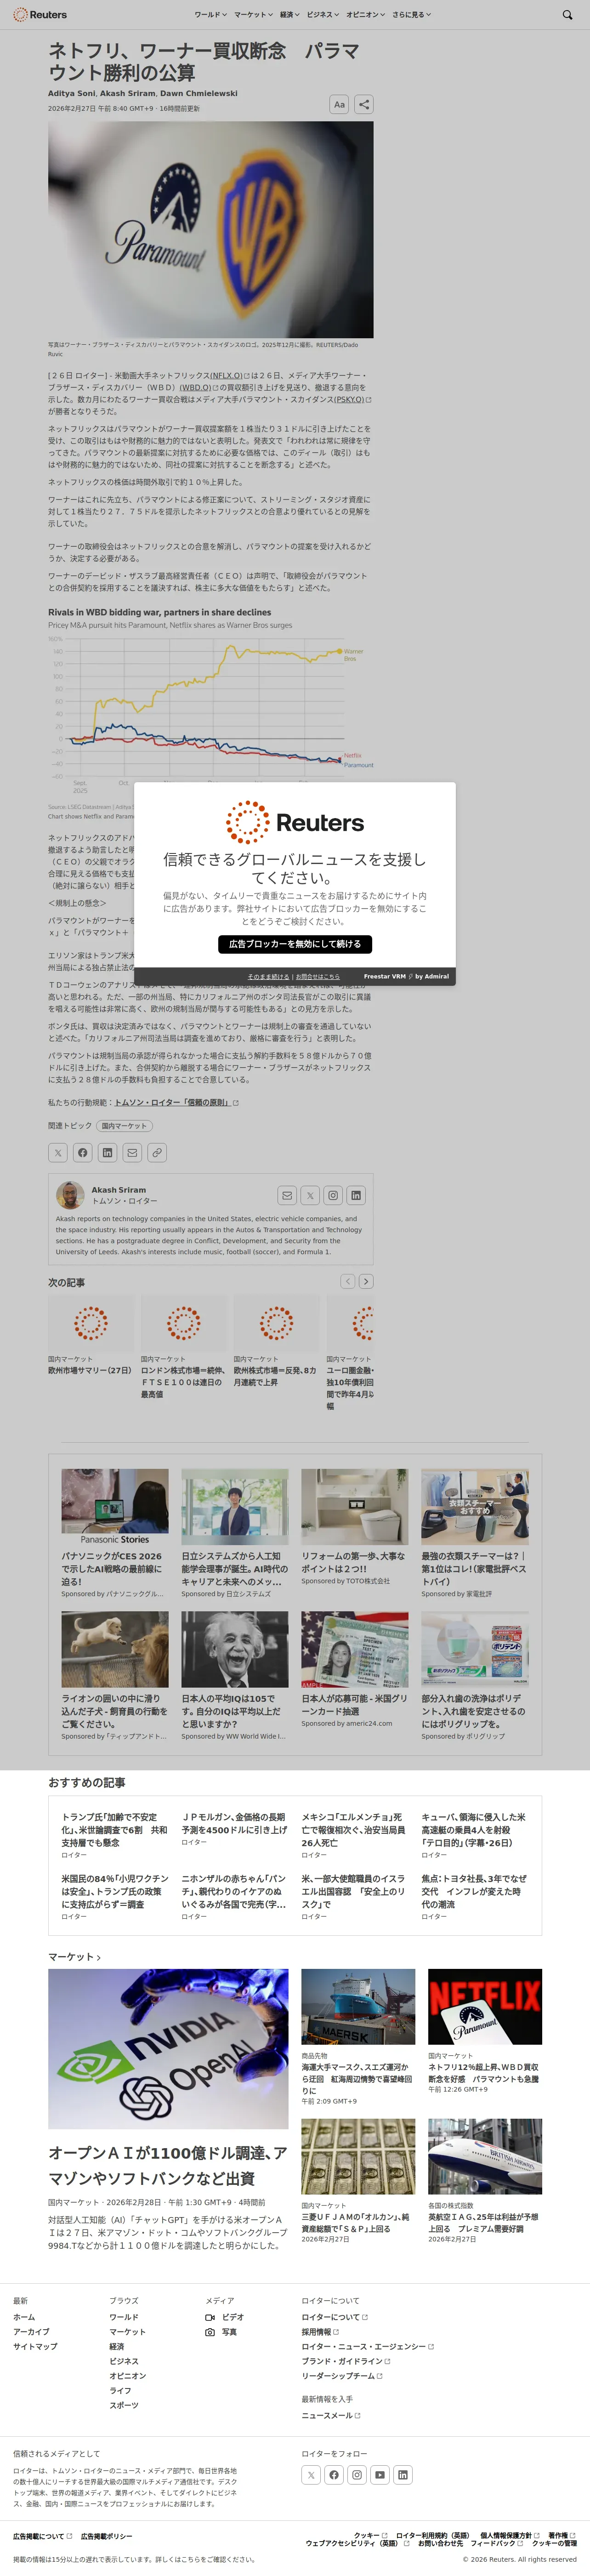This screenshot has height=2576, width=590.
Task: Read オープンＡＩが1100億ドル調達 headline
Action: (168, 2165)
